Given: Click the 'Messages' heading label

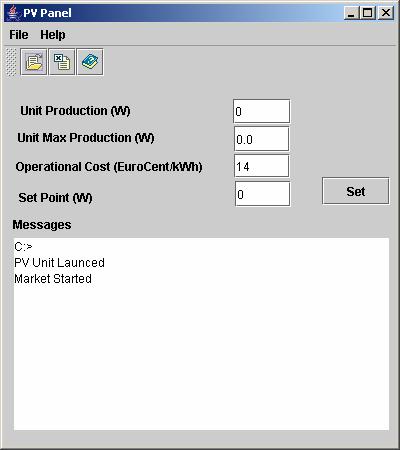Looking at the screenshot, I should tap(42, 225).
